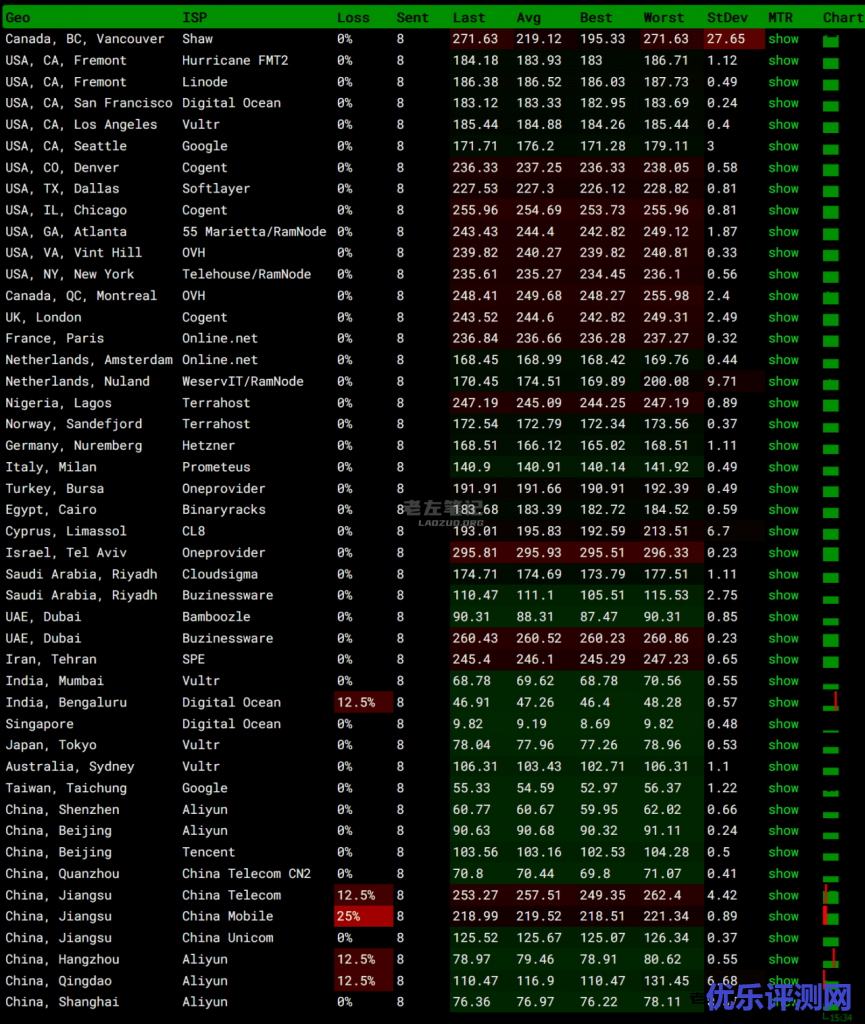The image size is (865, 1024).
Task: Open show link in the Linode row
Action: coord(783,82)
